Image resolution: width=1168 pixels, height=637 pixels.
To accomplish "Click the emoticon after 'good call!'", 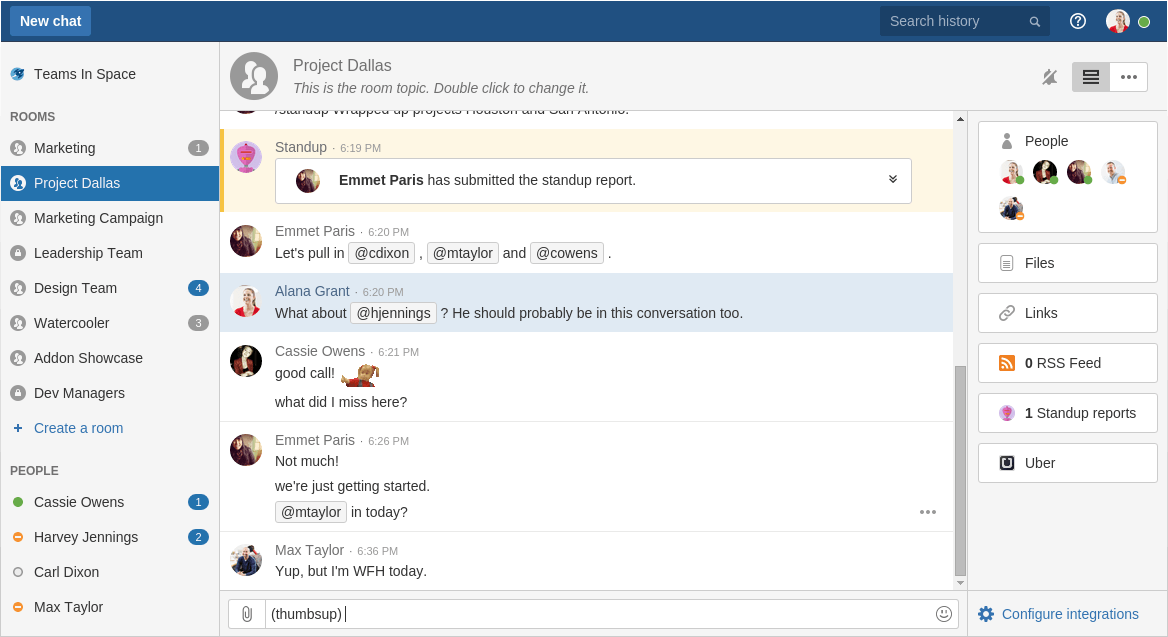I will (x=361, y=375).
